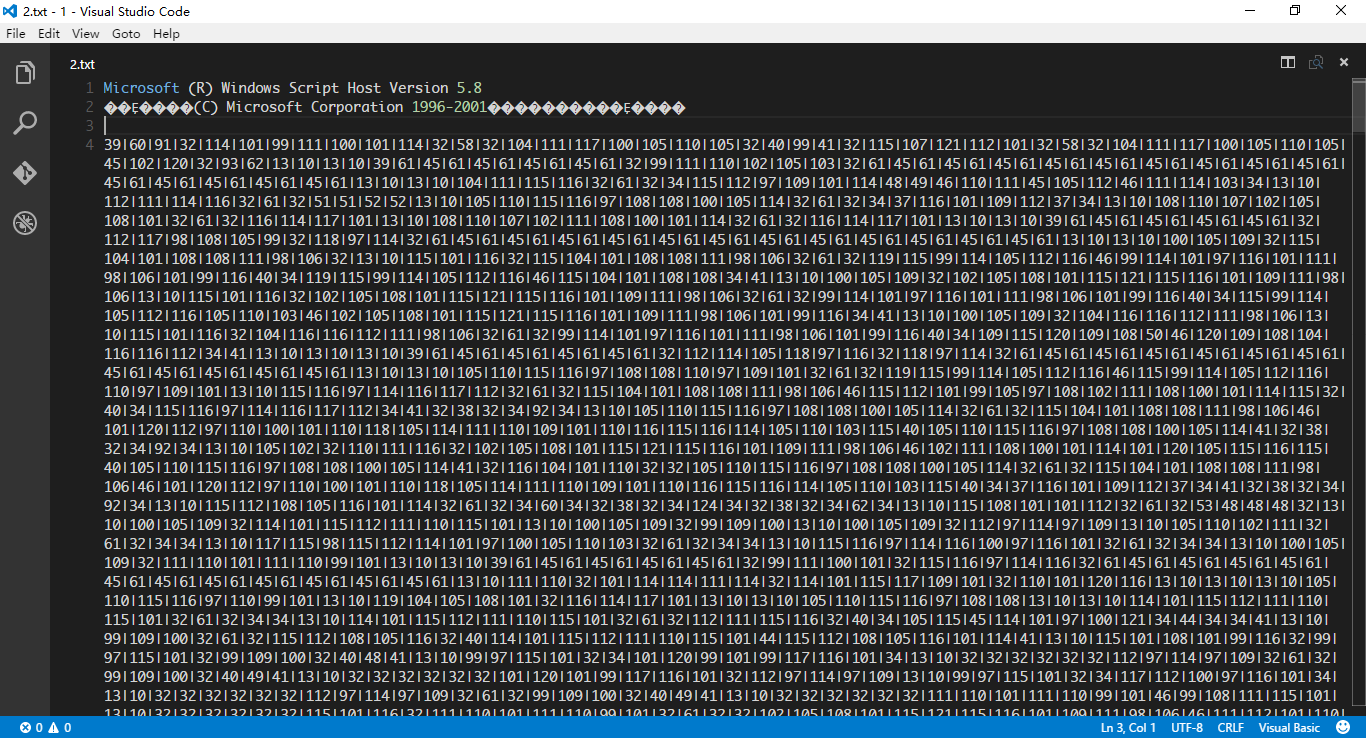The width and height of the screenshot is (1366, 738).
Task: Change the Visual Basic language mode
Action: (1289, 728)
